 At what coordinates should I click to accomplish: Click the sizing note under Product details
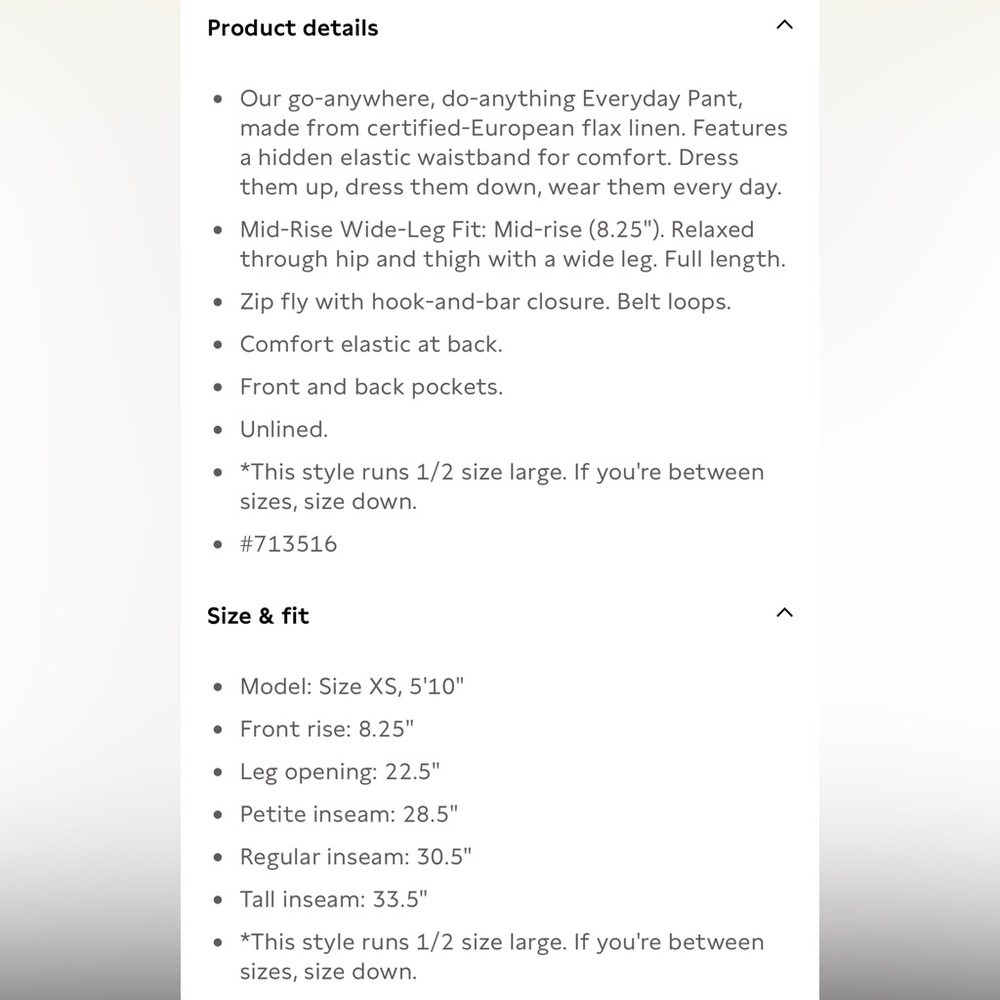click(502, 487)
